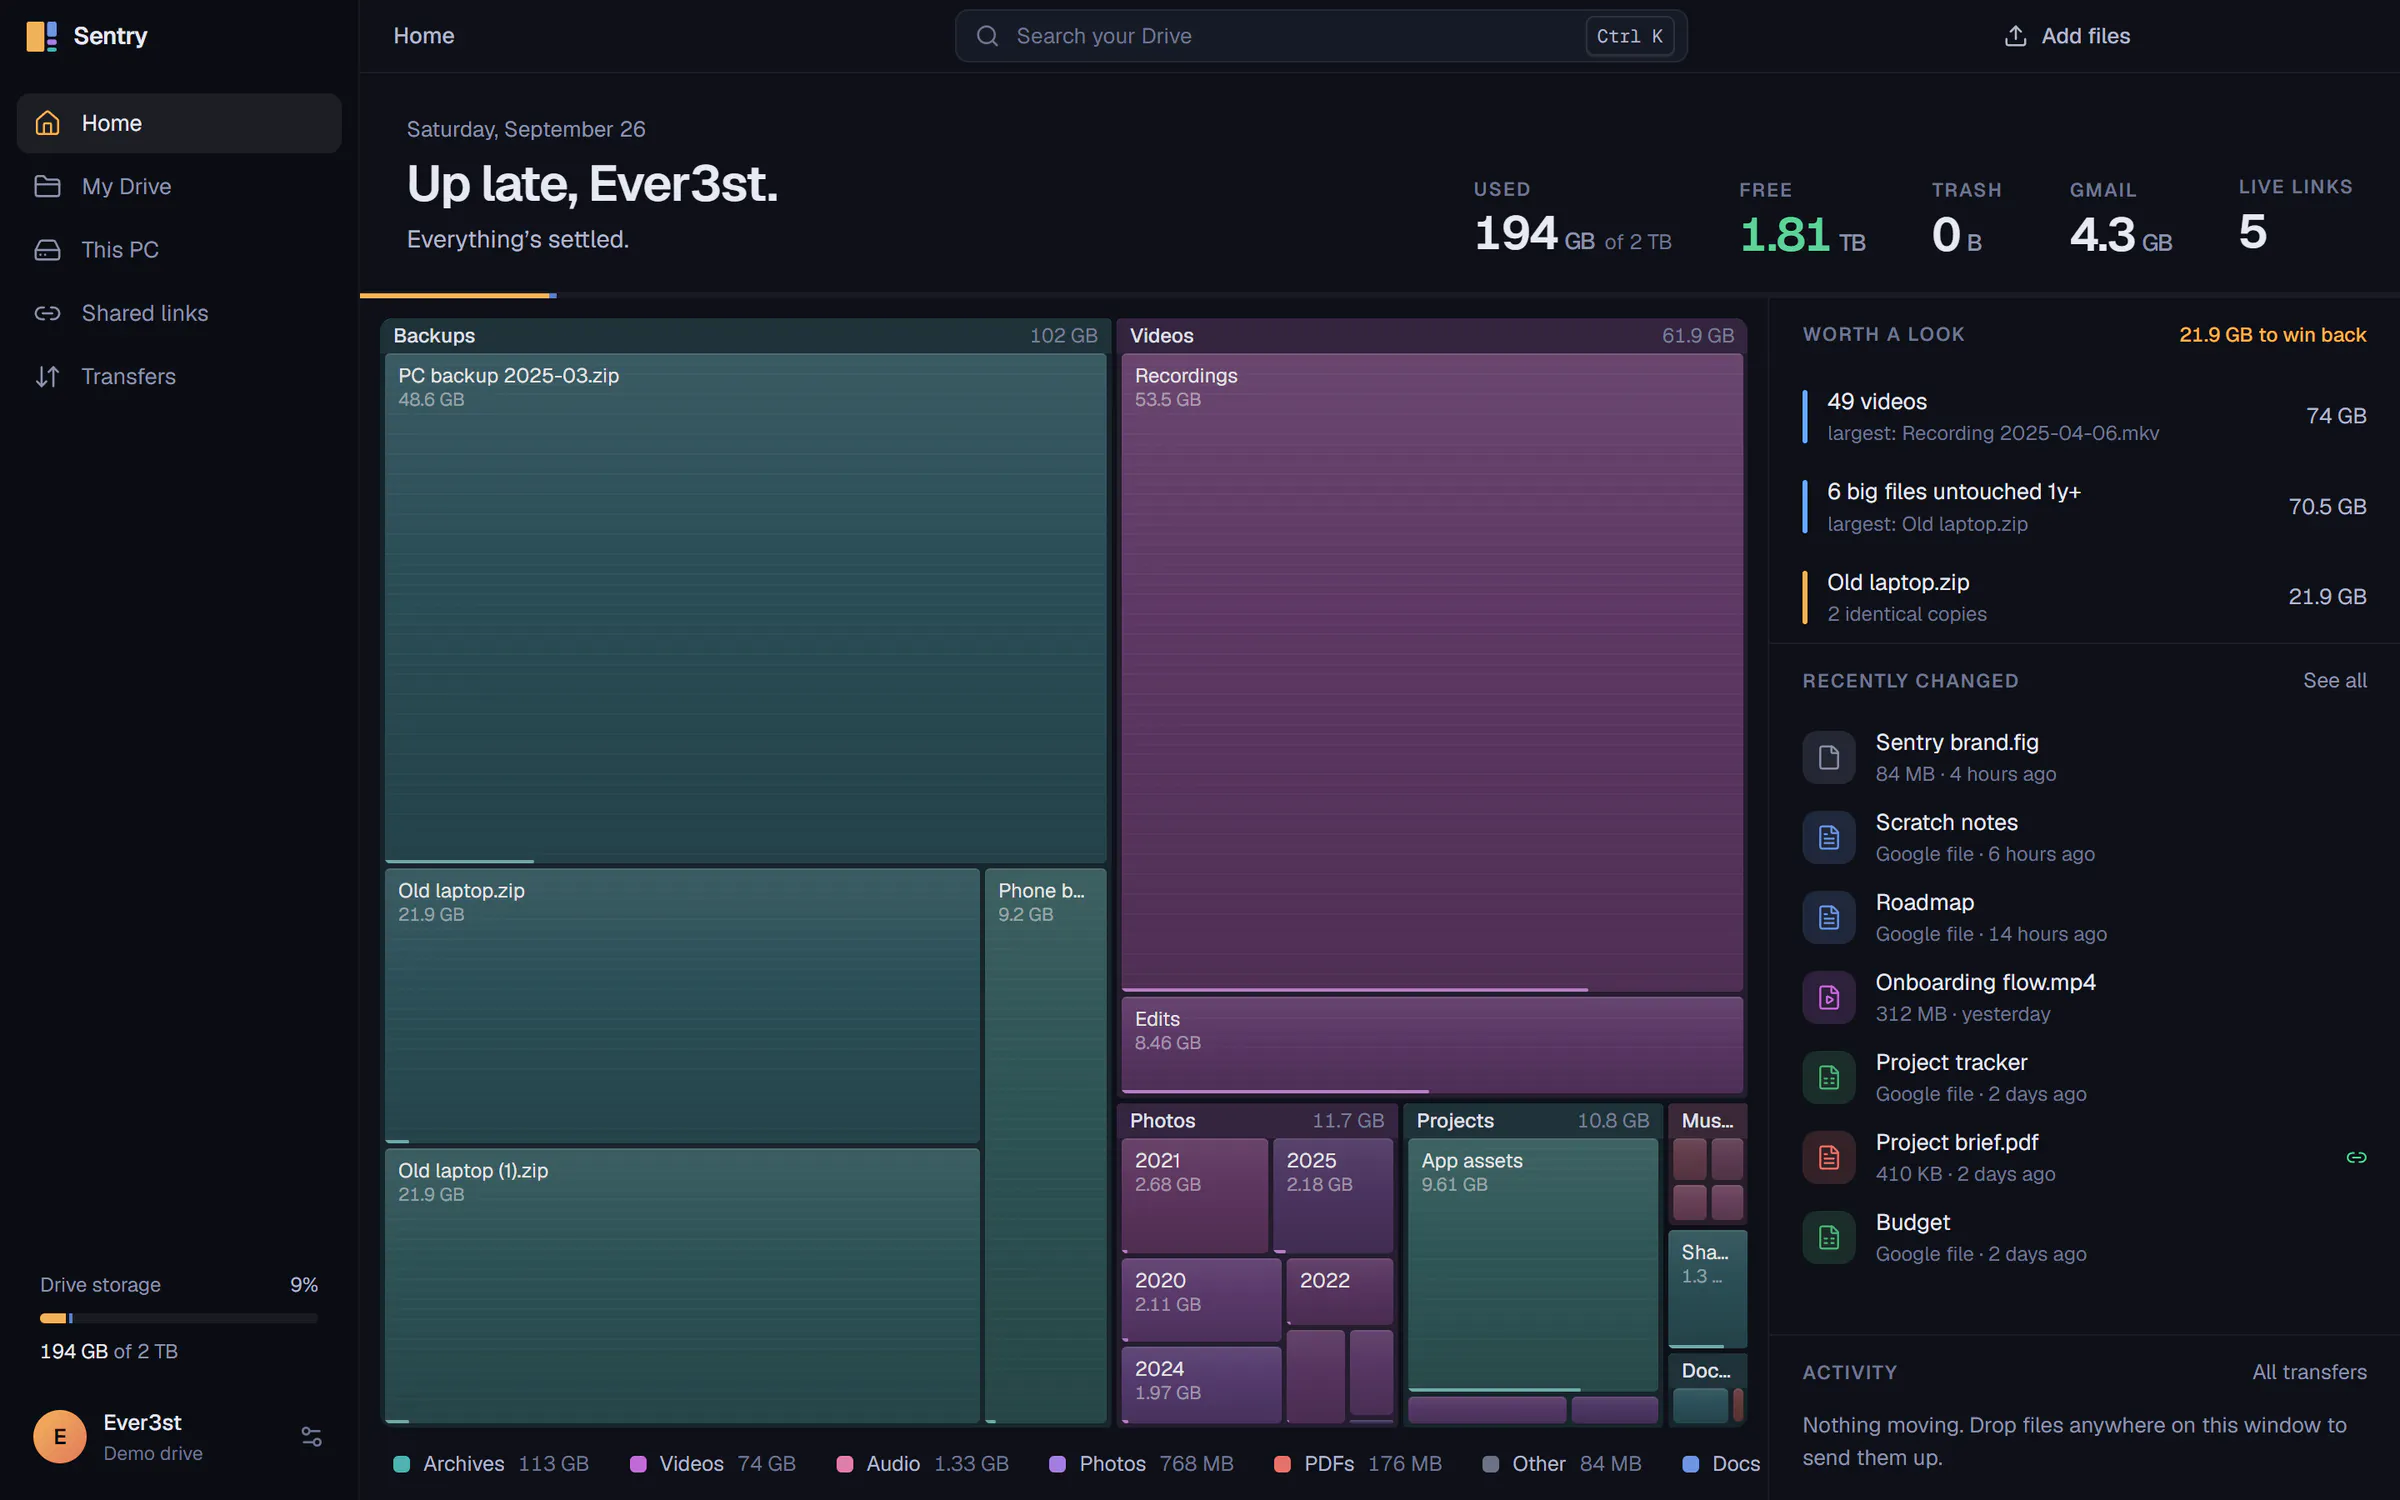
Task: Click the Sentry brand.fig file icon
Action: (1828, 757)
